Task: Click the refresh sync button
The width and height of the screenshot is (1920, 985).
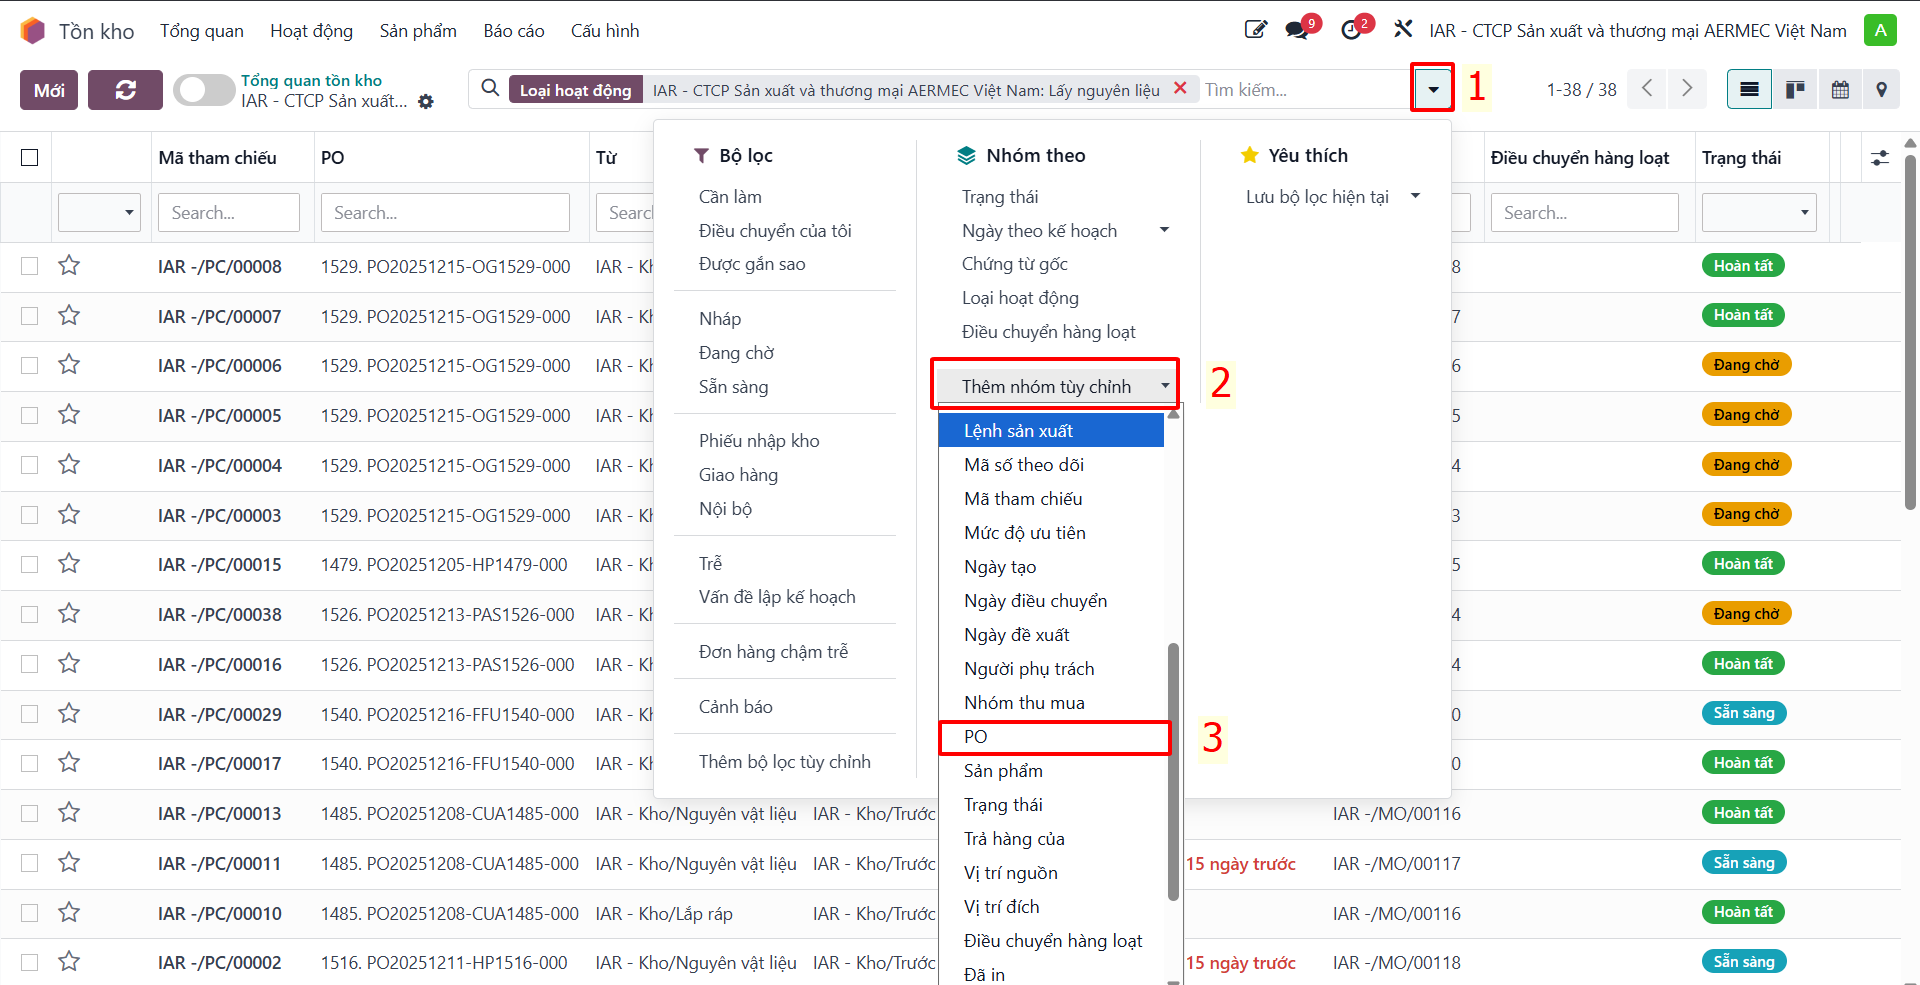Action: [x=125, y=90]
